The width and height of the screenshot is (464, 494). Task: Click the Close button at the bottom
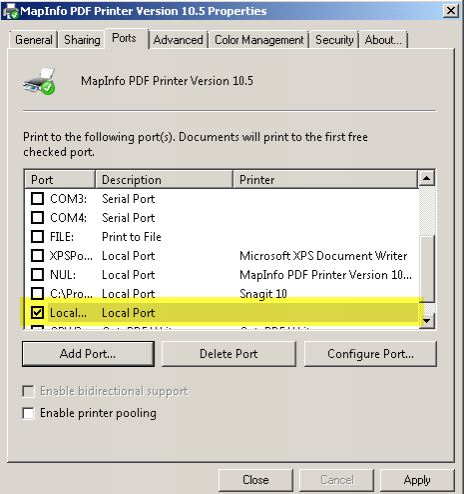[x=256, y=480]
